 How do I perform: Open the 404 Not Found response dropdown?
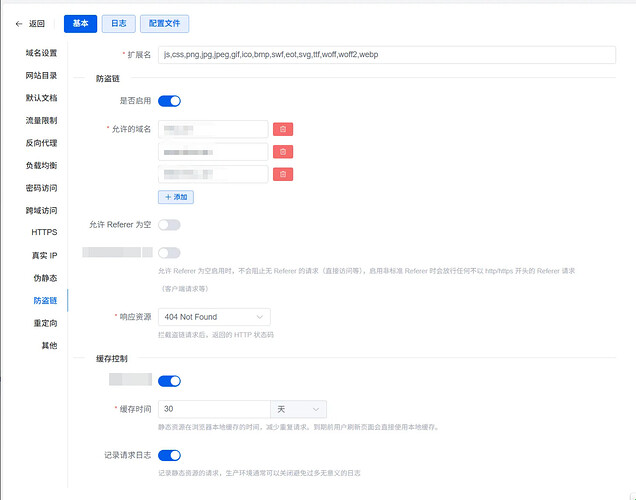point(213,317)
